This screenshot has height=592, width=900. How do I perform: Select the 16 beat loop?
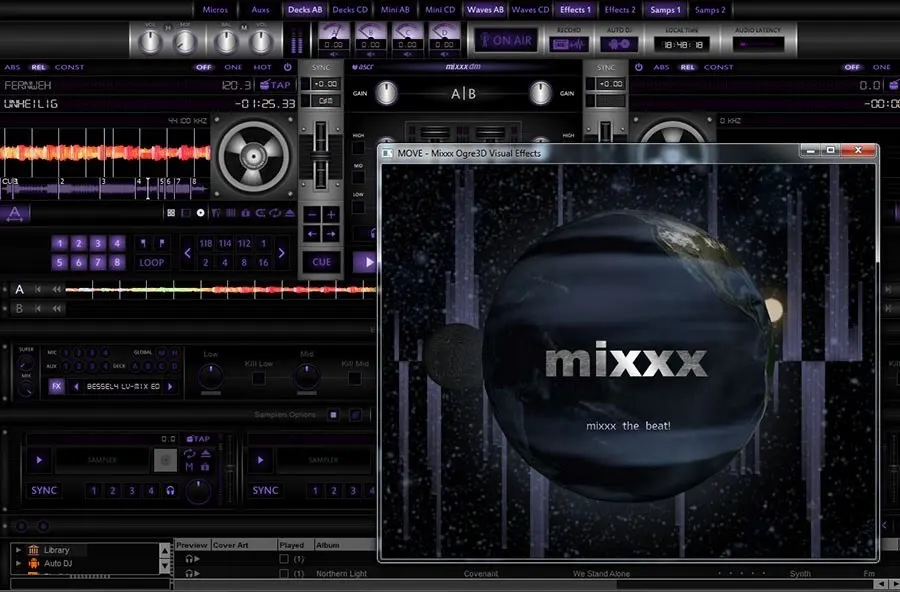pyautogui.click(x=263, y=262)
